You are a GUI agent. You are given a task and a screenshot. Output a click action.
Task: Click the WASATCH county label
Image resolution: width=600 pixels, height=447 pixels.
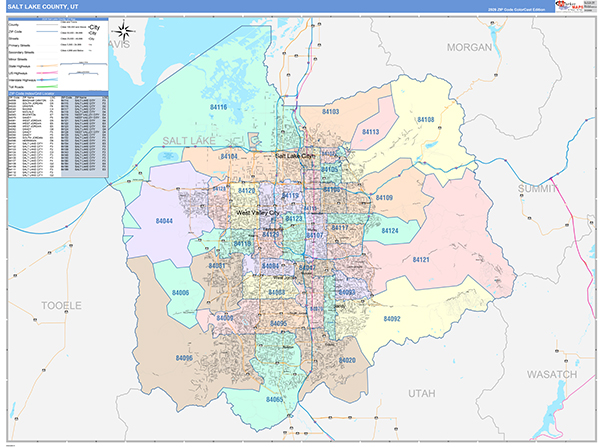pyautogui.click(x=552, y=374)
